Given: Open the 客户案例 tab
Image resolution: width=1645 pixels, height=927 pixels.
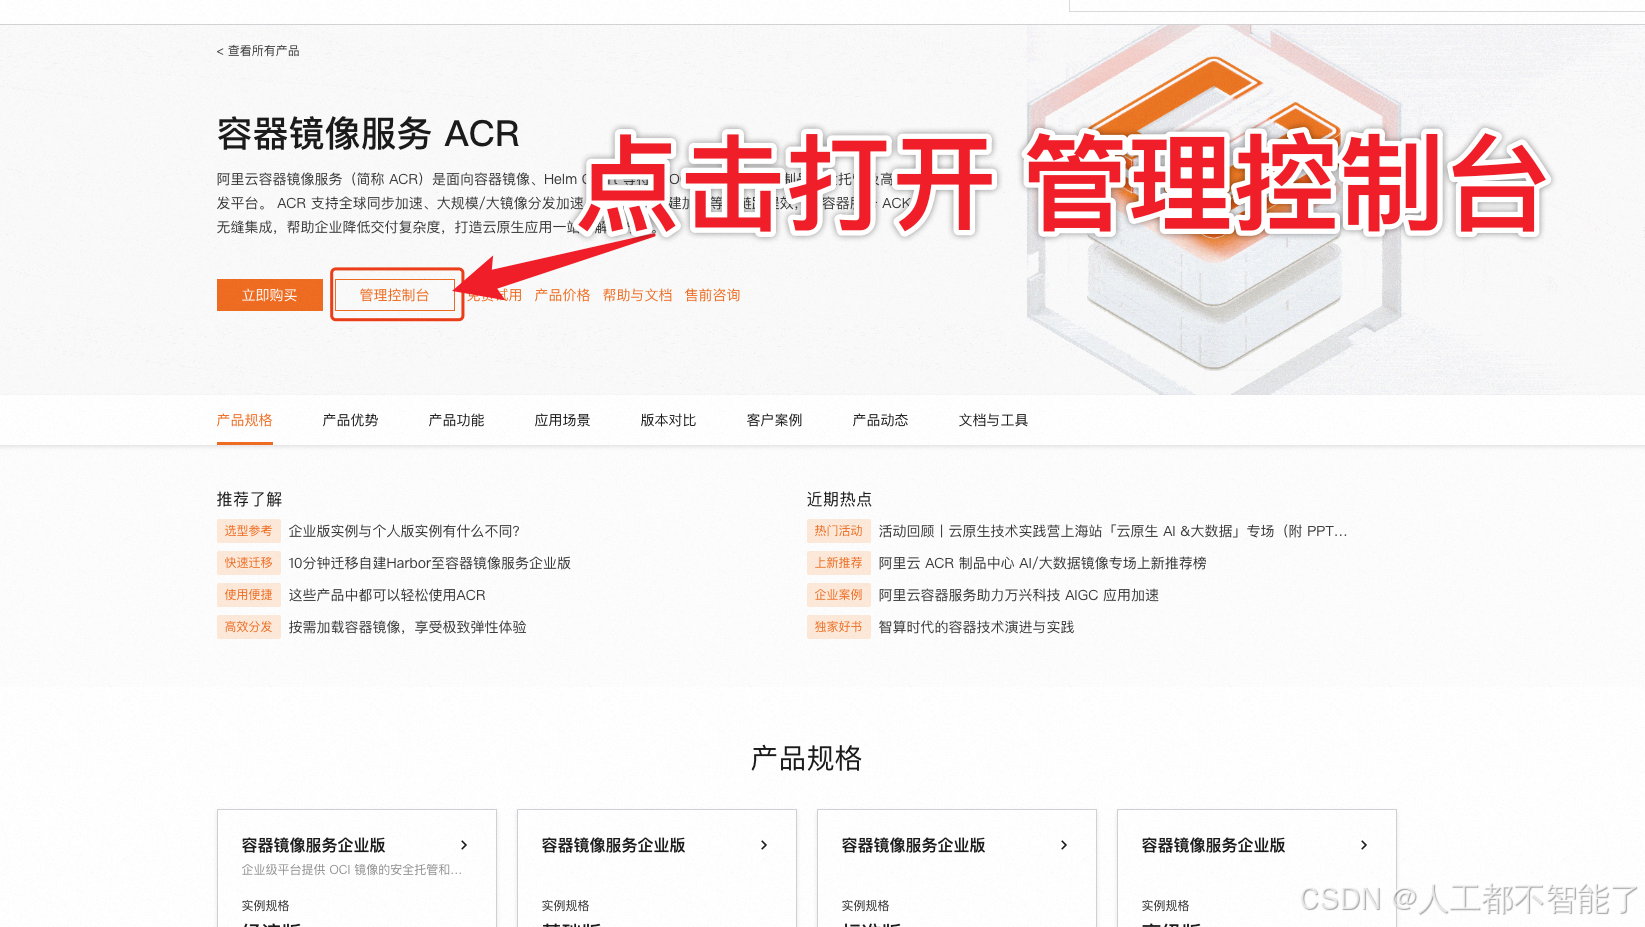Looking at the screenshot, I should 774,420.
